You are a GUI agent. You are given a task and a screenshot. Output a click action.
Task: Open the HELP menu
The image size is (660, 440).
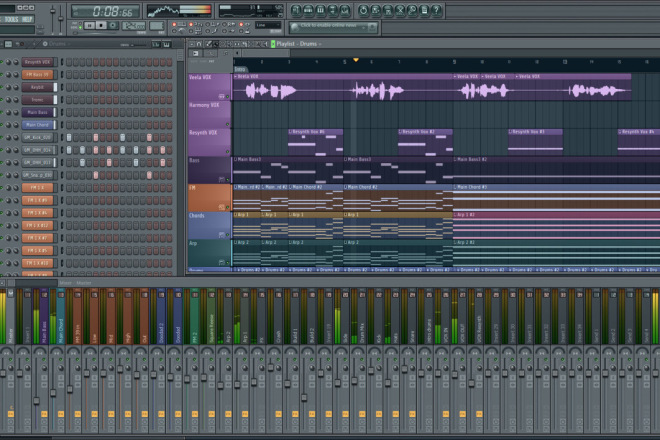27,19
